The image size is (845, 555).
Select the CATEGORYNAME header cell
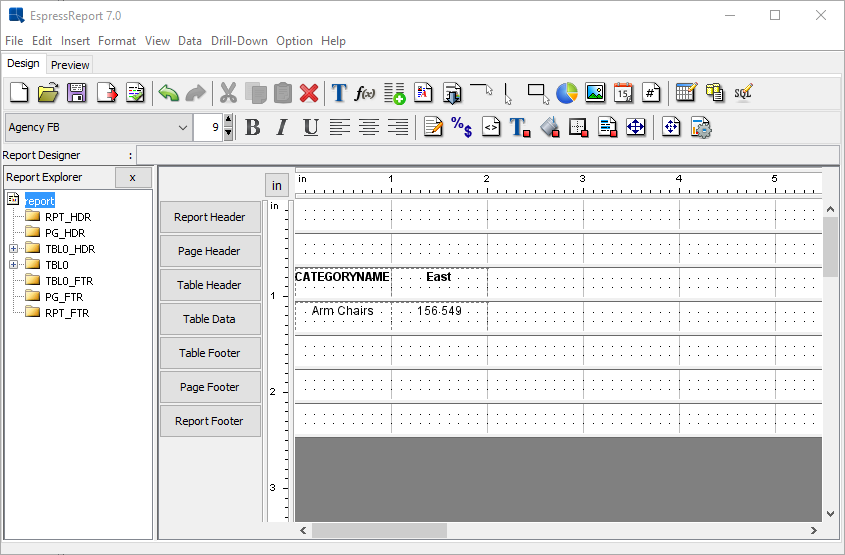tap(343, 282)
